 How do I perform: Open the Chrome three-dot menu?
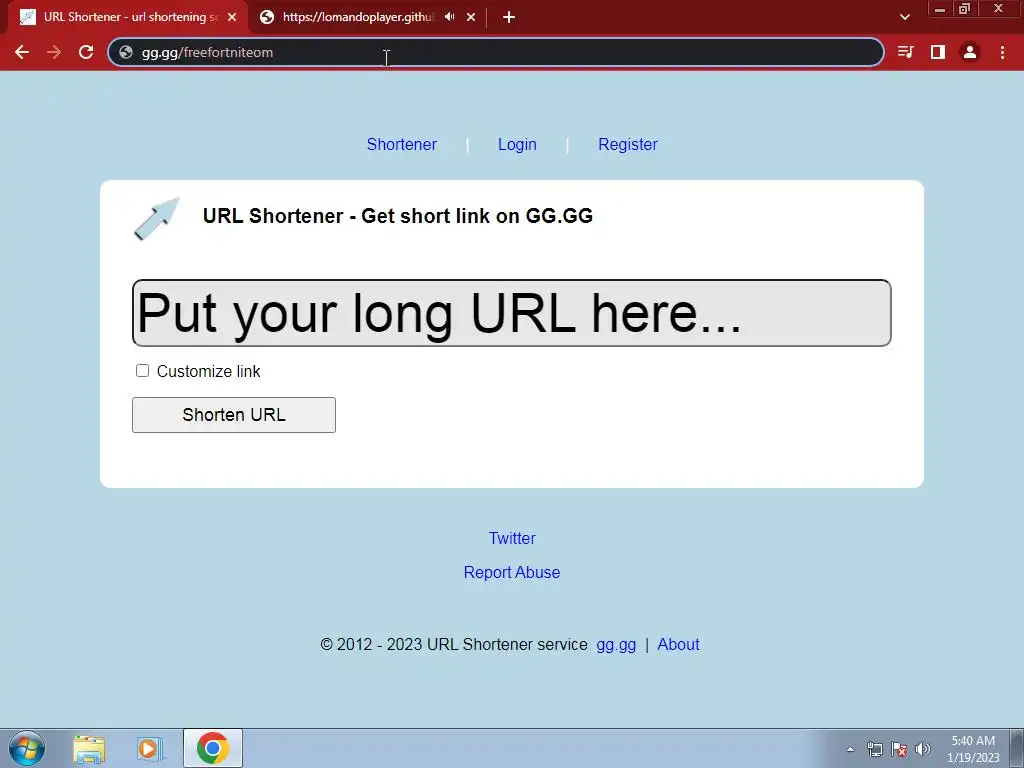click(x=1002, y=52)
